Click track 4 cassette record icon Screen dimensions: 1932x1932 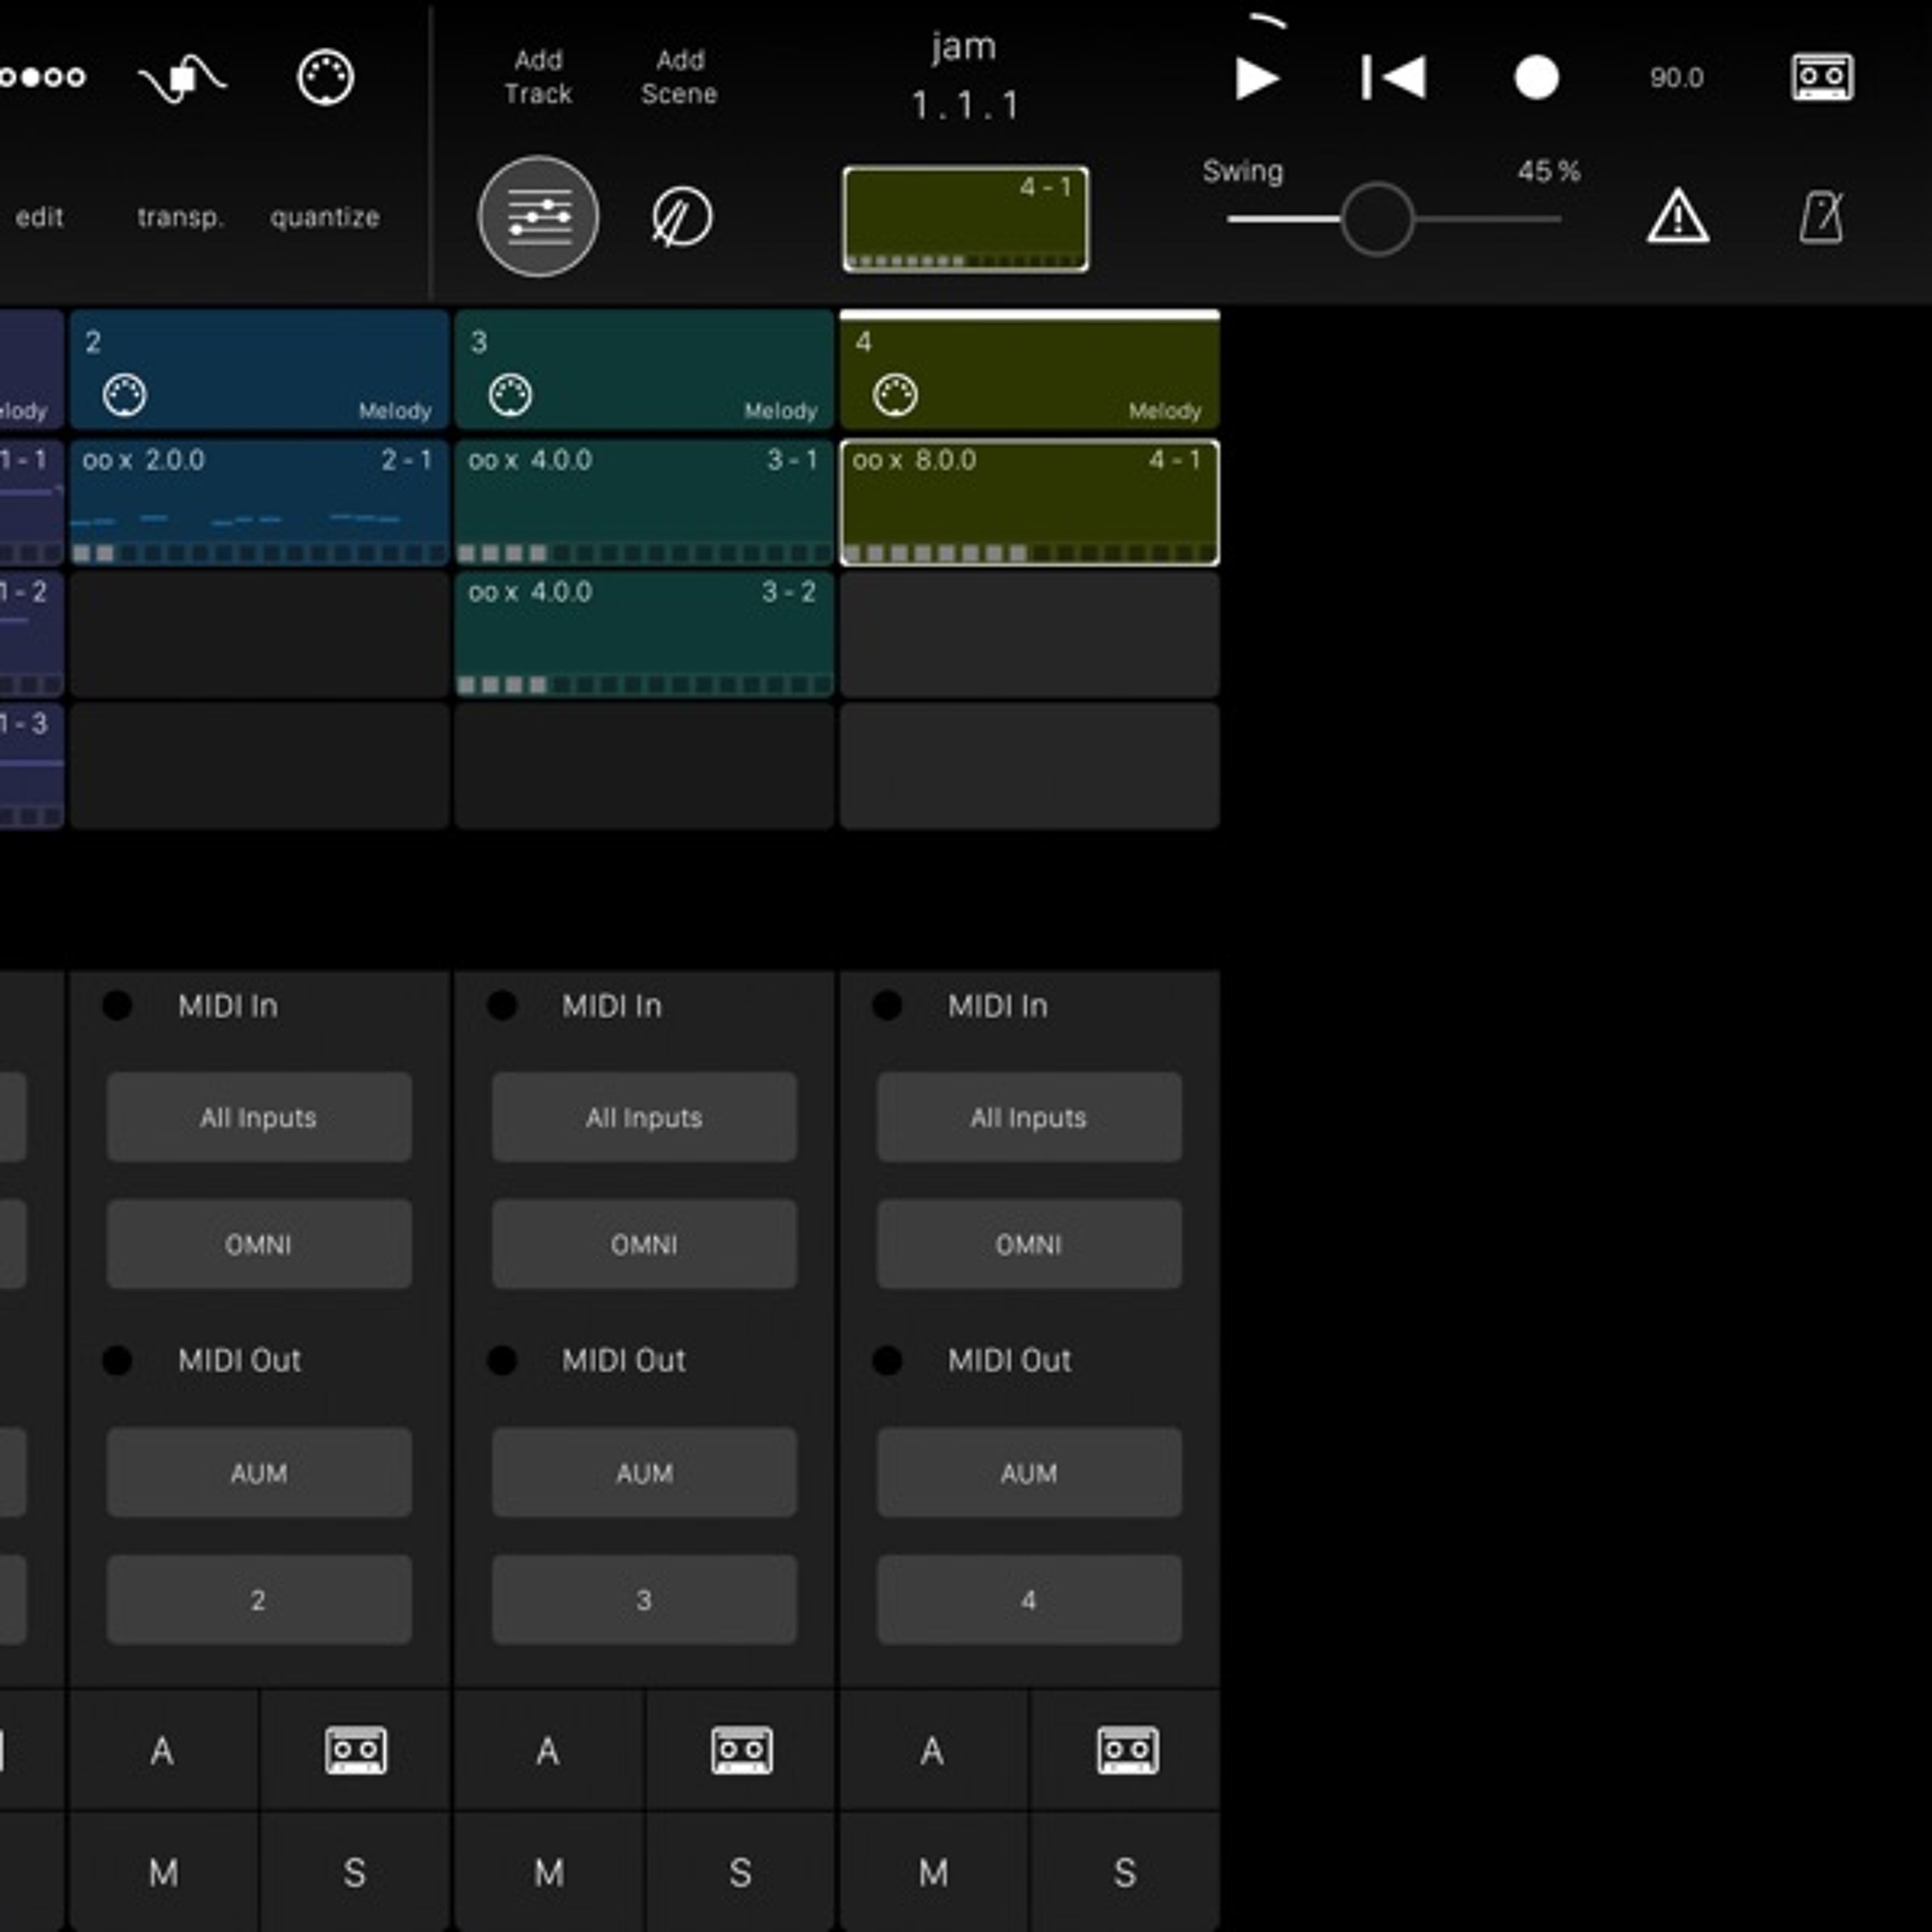(x=1127, y=1750)
